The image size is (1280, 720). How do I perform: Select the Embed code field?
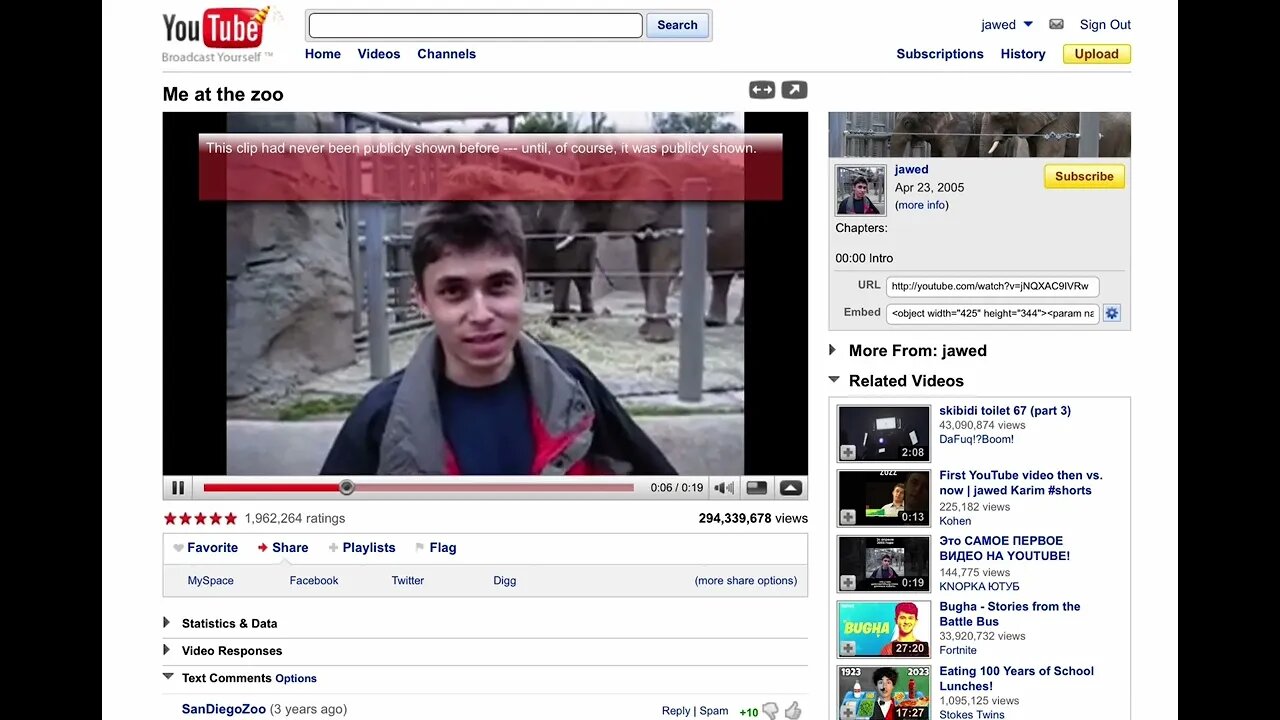tap(993, 313)
